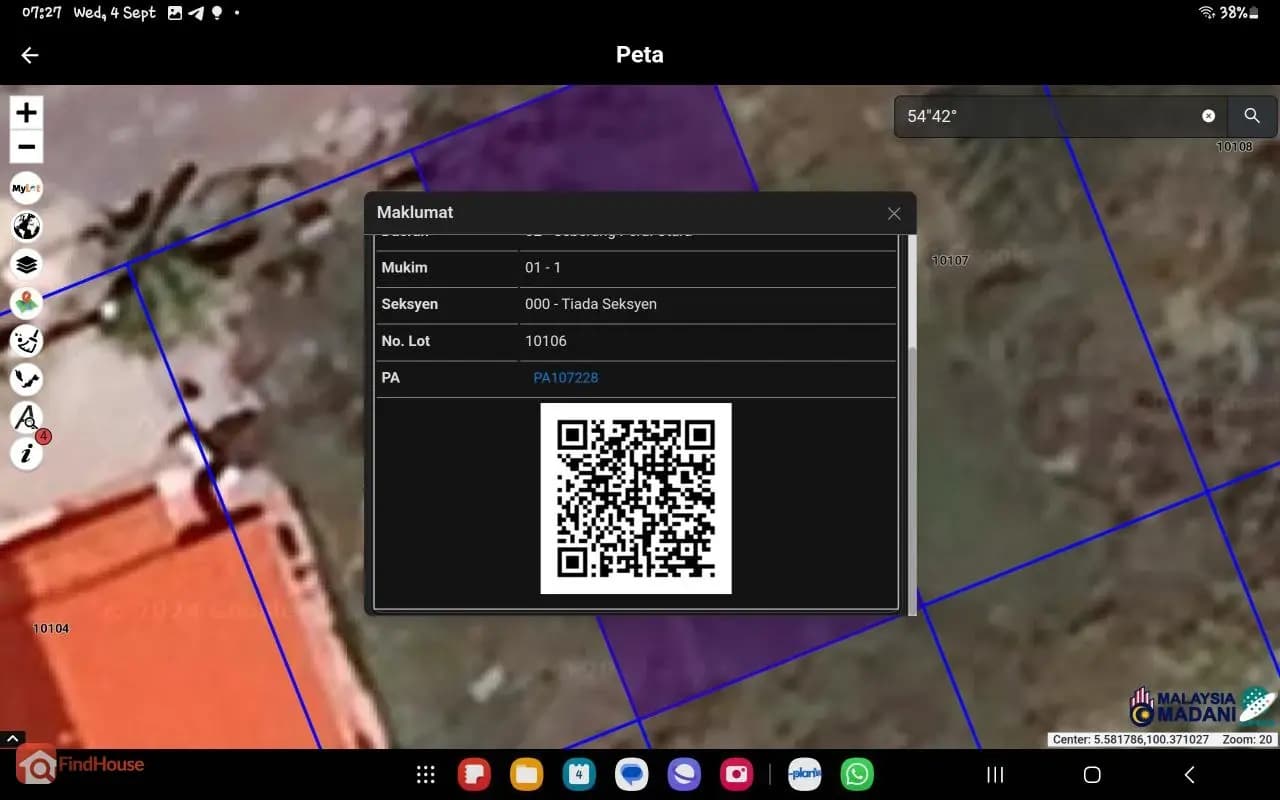This screenshot has width=1280, height=800.
Task: Open the Camera app in dock
Action: pos(736,774)
